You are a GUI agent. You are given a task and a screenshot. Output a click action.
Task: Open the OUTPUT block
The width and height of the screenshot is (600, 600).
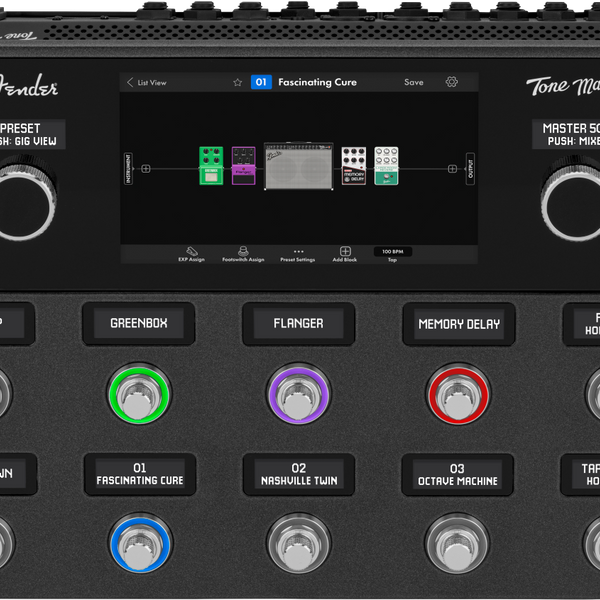pyautogui.click(x=470, y=169)
